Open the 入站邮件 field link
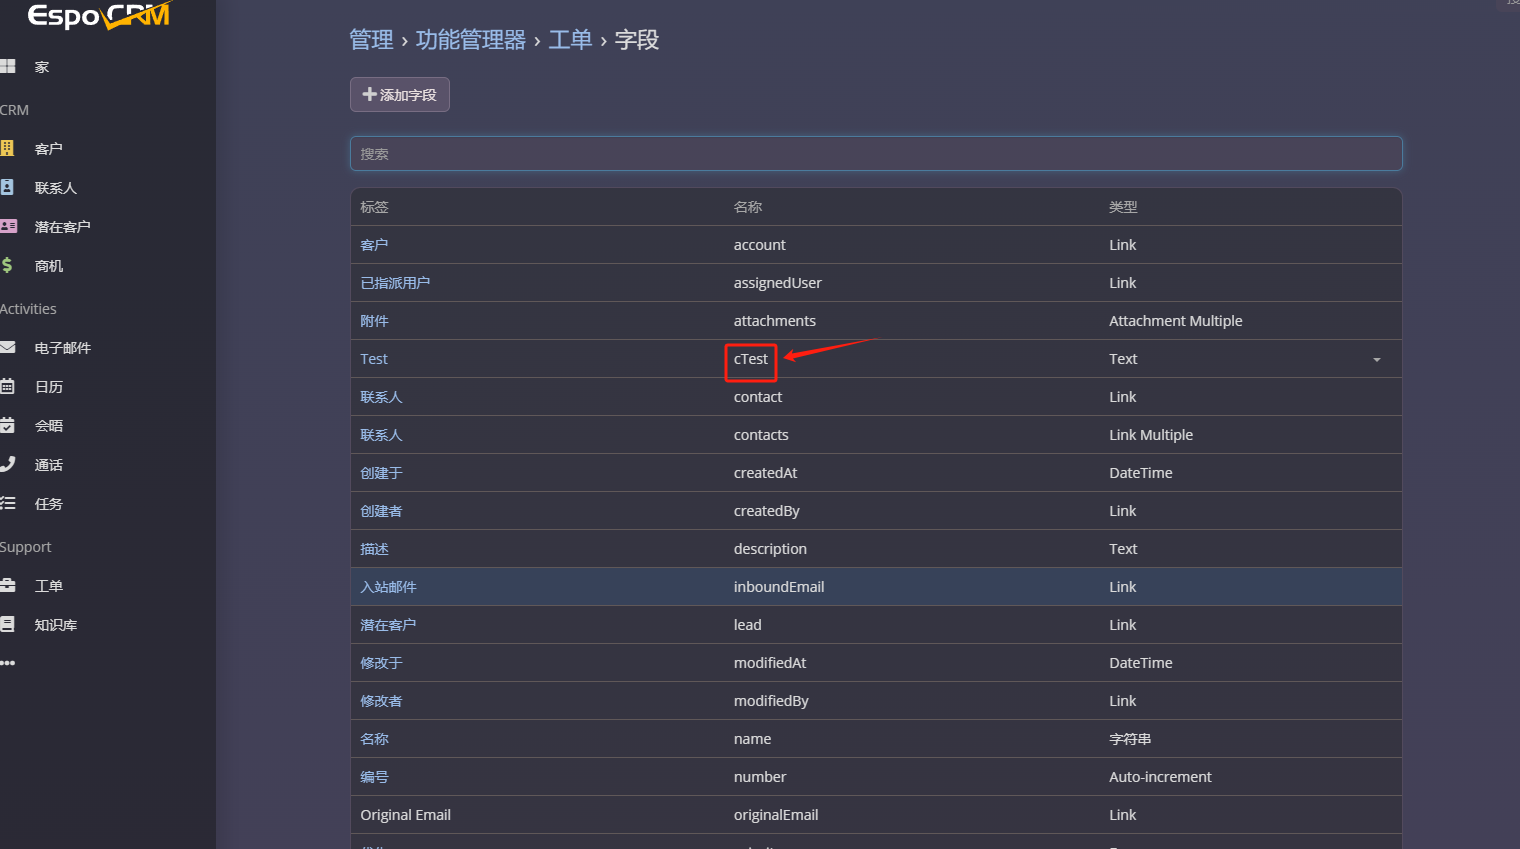The height and width of the screenshot is (849, 1520). coord(388,587)
